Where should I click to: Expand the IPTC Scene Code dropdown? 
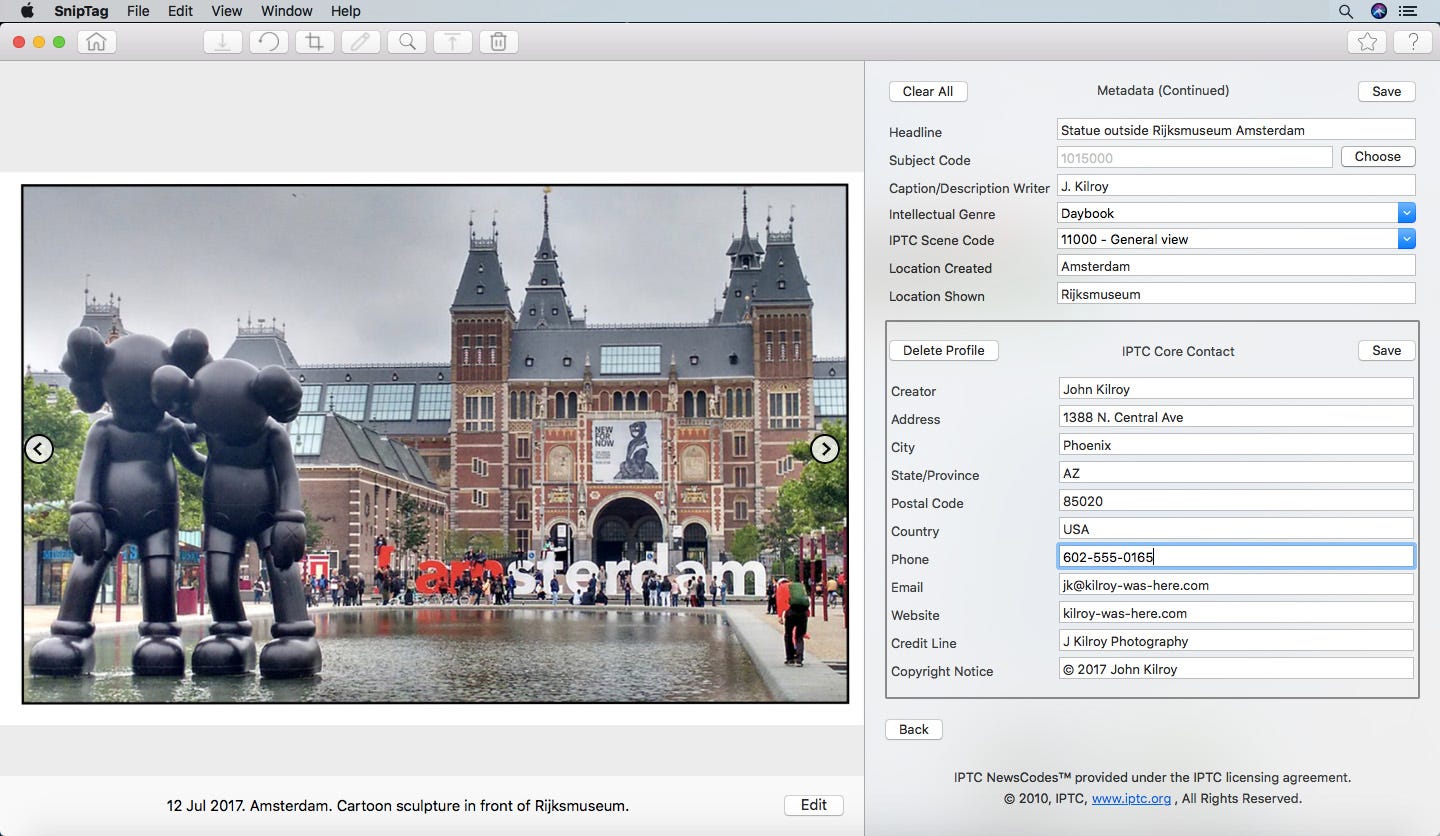point(1406,239)
